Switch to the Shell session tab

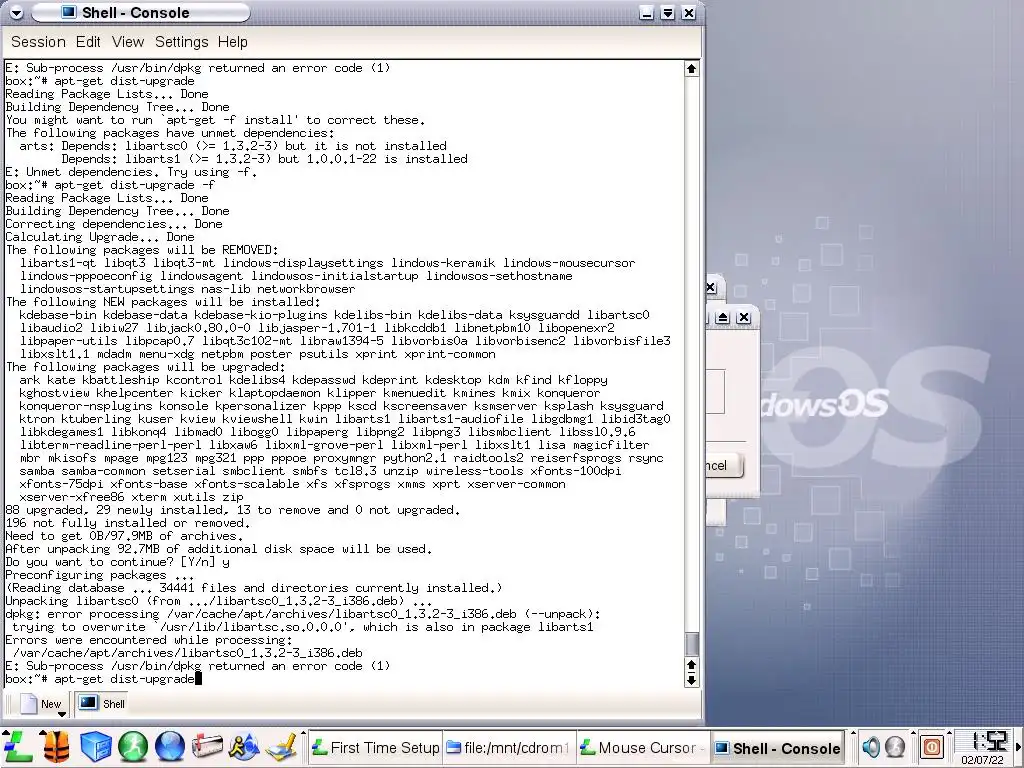[102, 704]
